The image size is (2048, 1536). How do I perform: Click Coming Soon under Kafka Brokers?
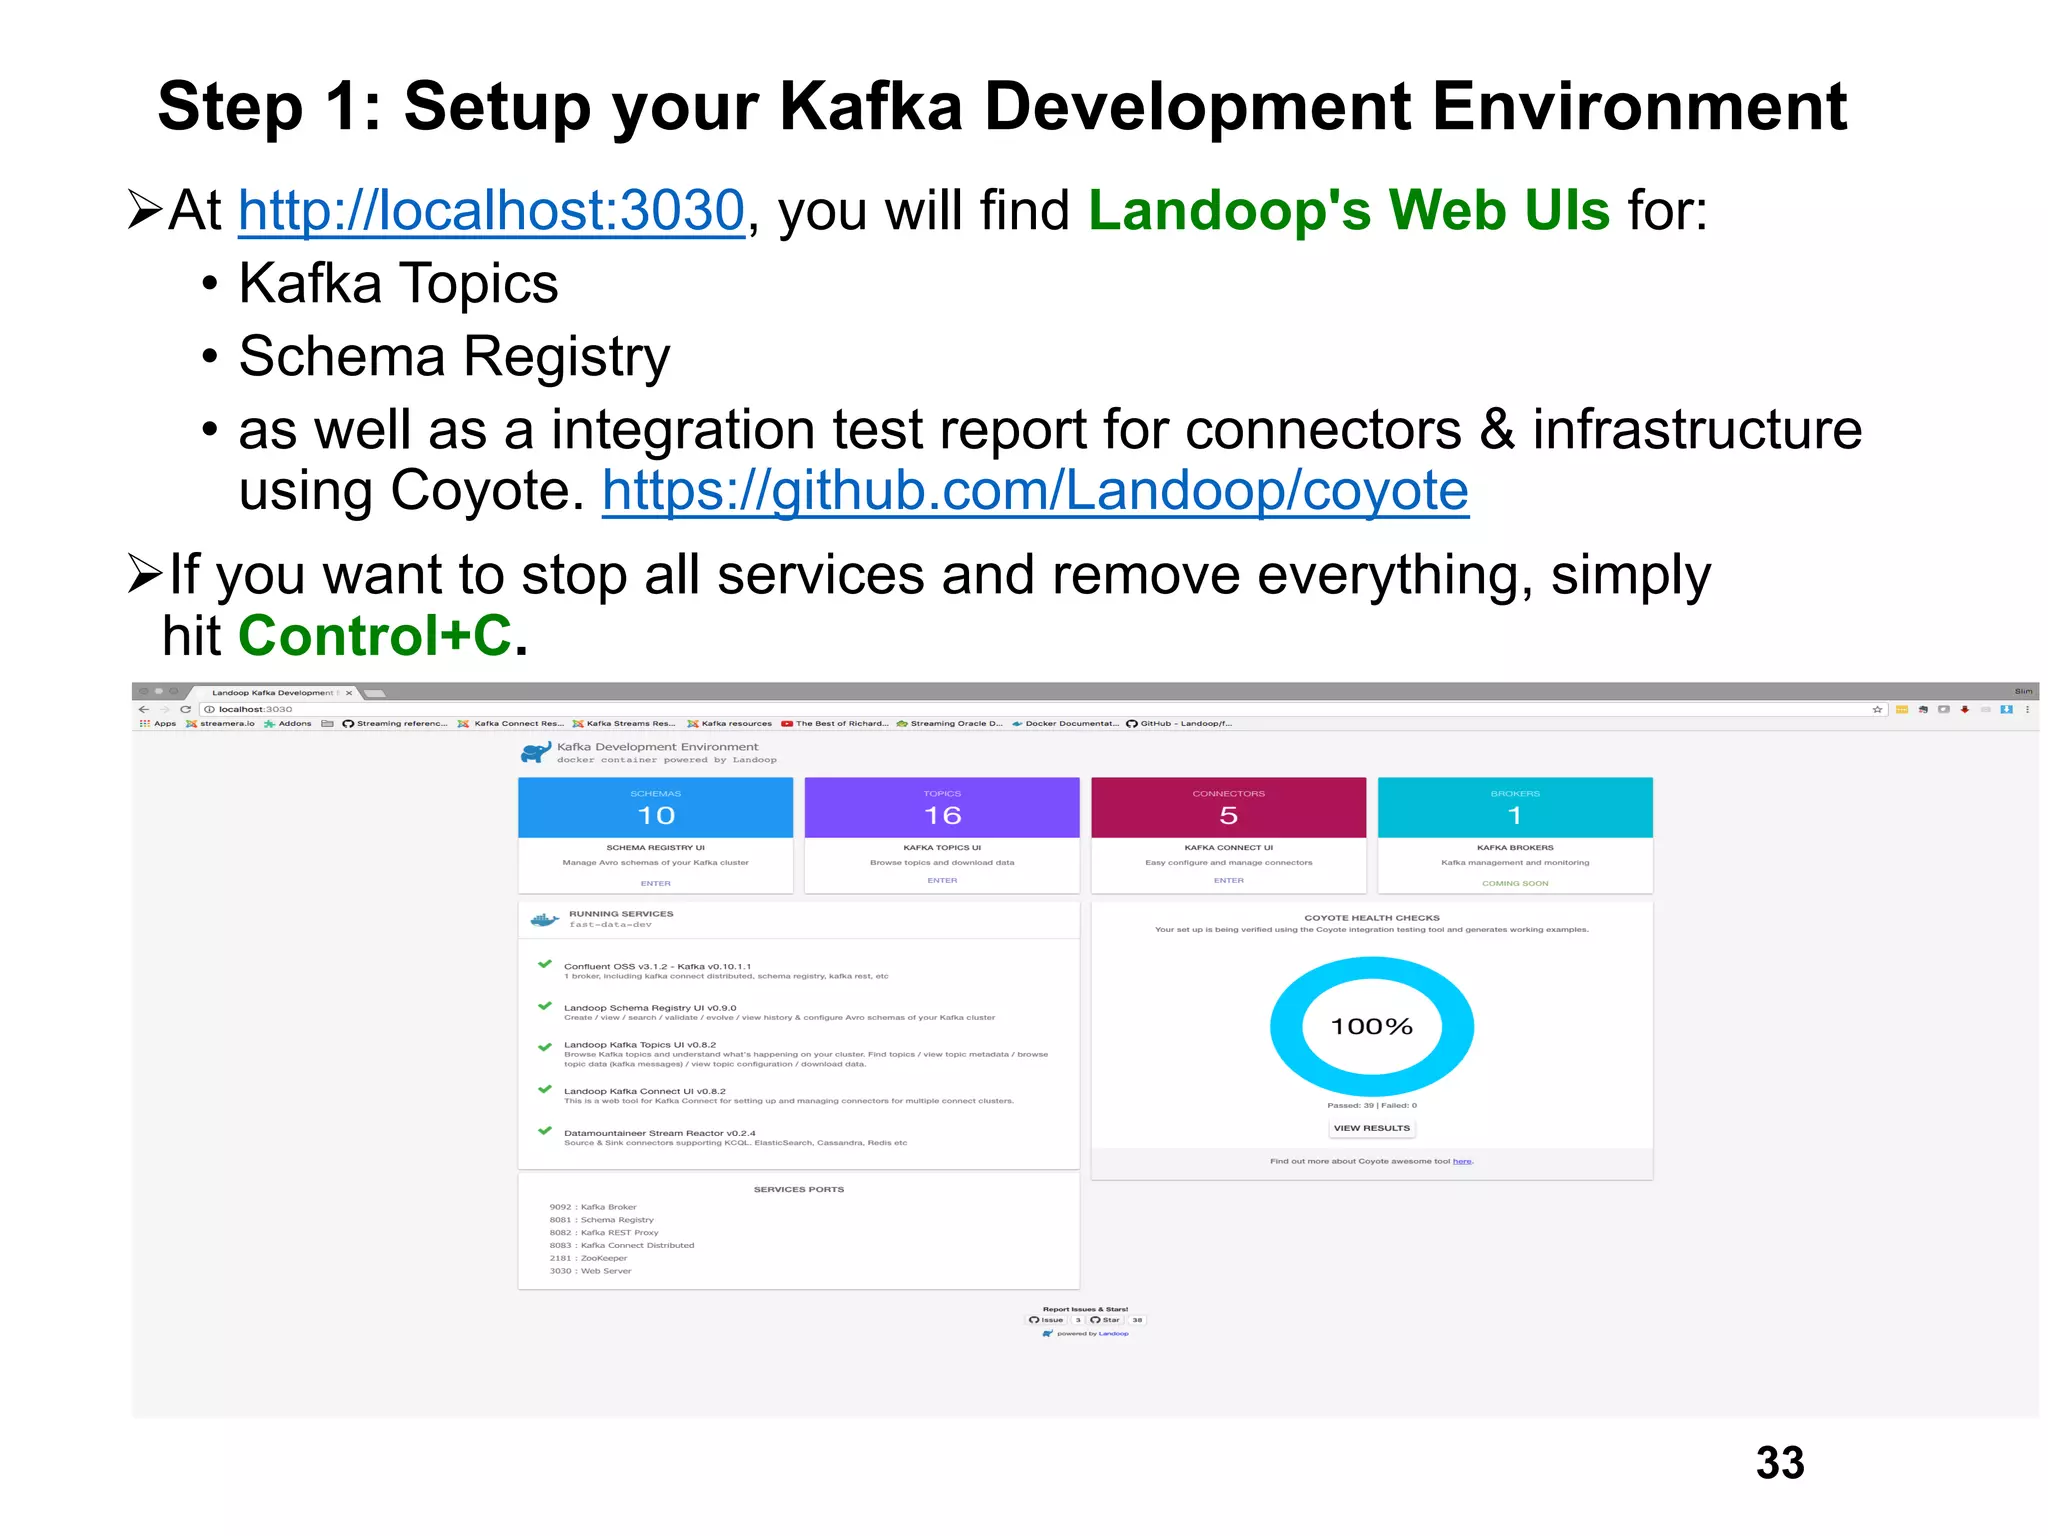click(x=1515, y=883)
